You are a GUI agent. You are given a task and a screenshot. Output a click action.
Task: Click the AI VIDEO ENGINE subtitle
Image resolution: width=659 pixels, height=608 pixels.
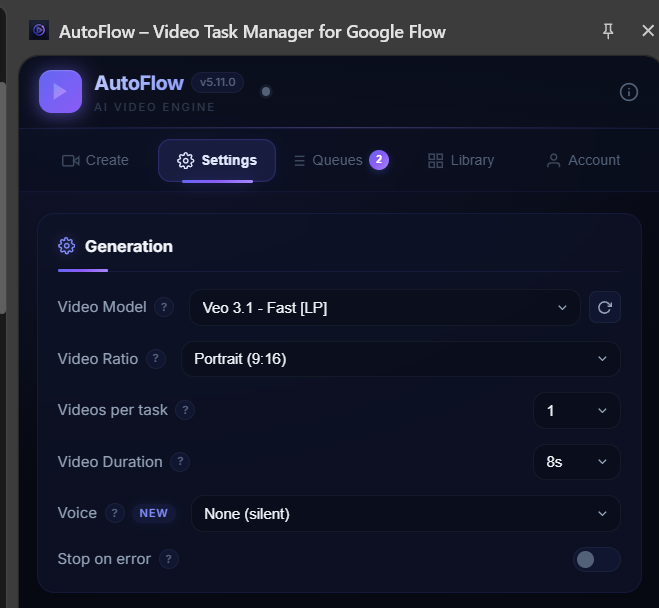154,107
